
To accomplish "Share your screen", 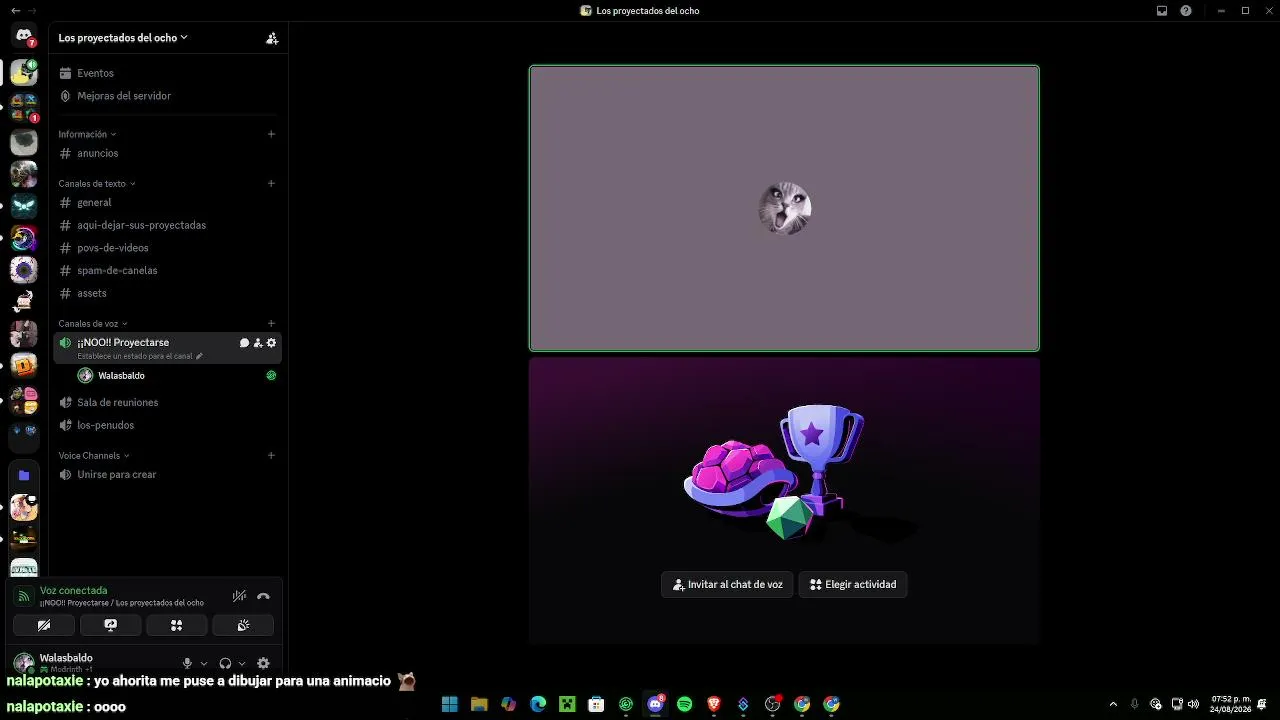I will 111,625.
